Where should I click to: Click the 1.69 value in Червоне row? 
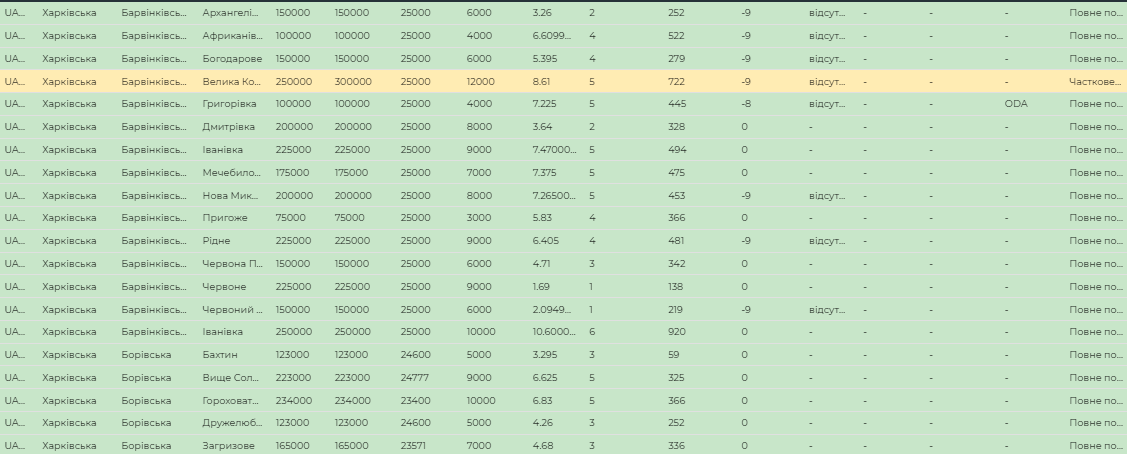click(x=541, y=287)
